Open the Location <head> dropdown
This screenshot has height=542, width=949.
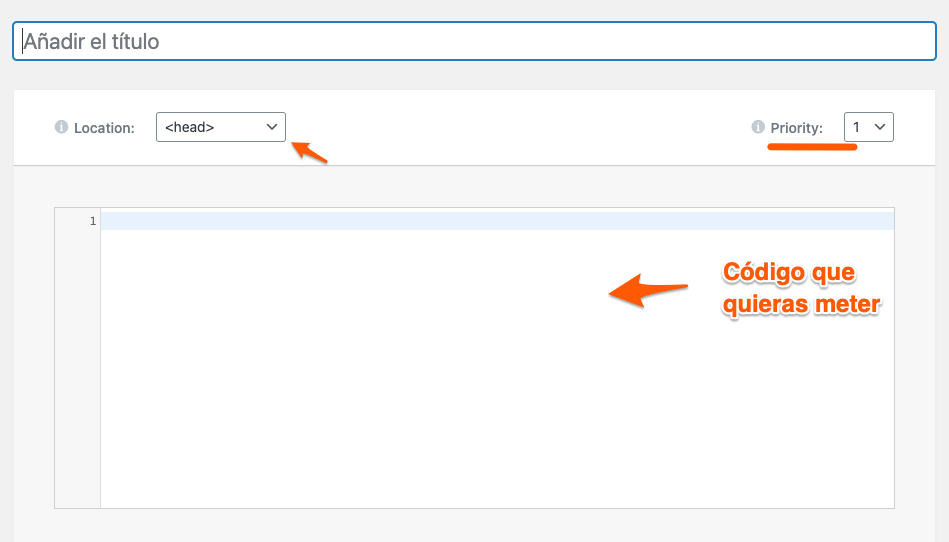(221, 127)
